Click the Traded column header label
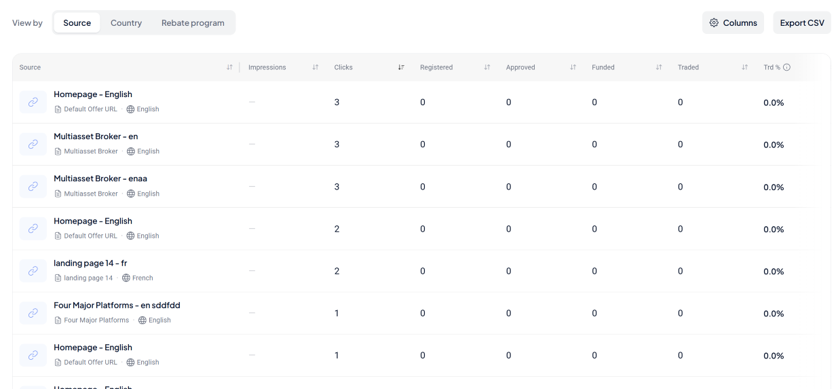This screenshot has height=389, width=838. click(x=688, y=67)
